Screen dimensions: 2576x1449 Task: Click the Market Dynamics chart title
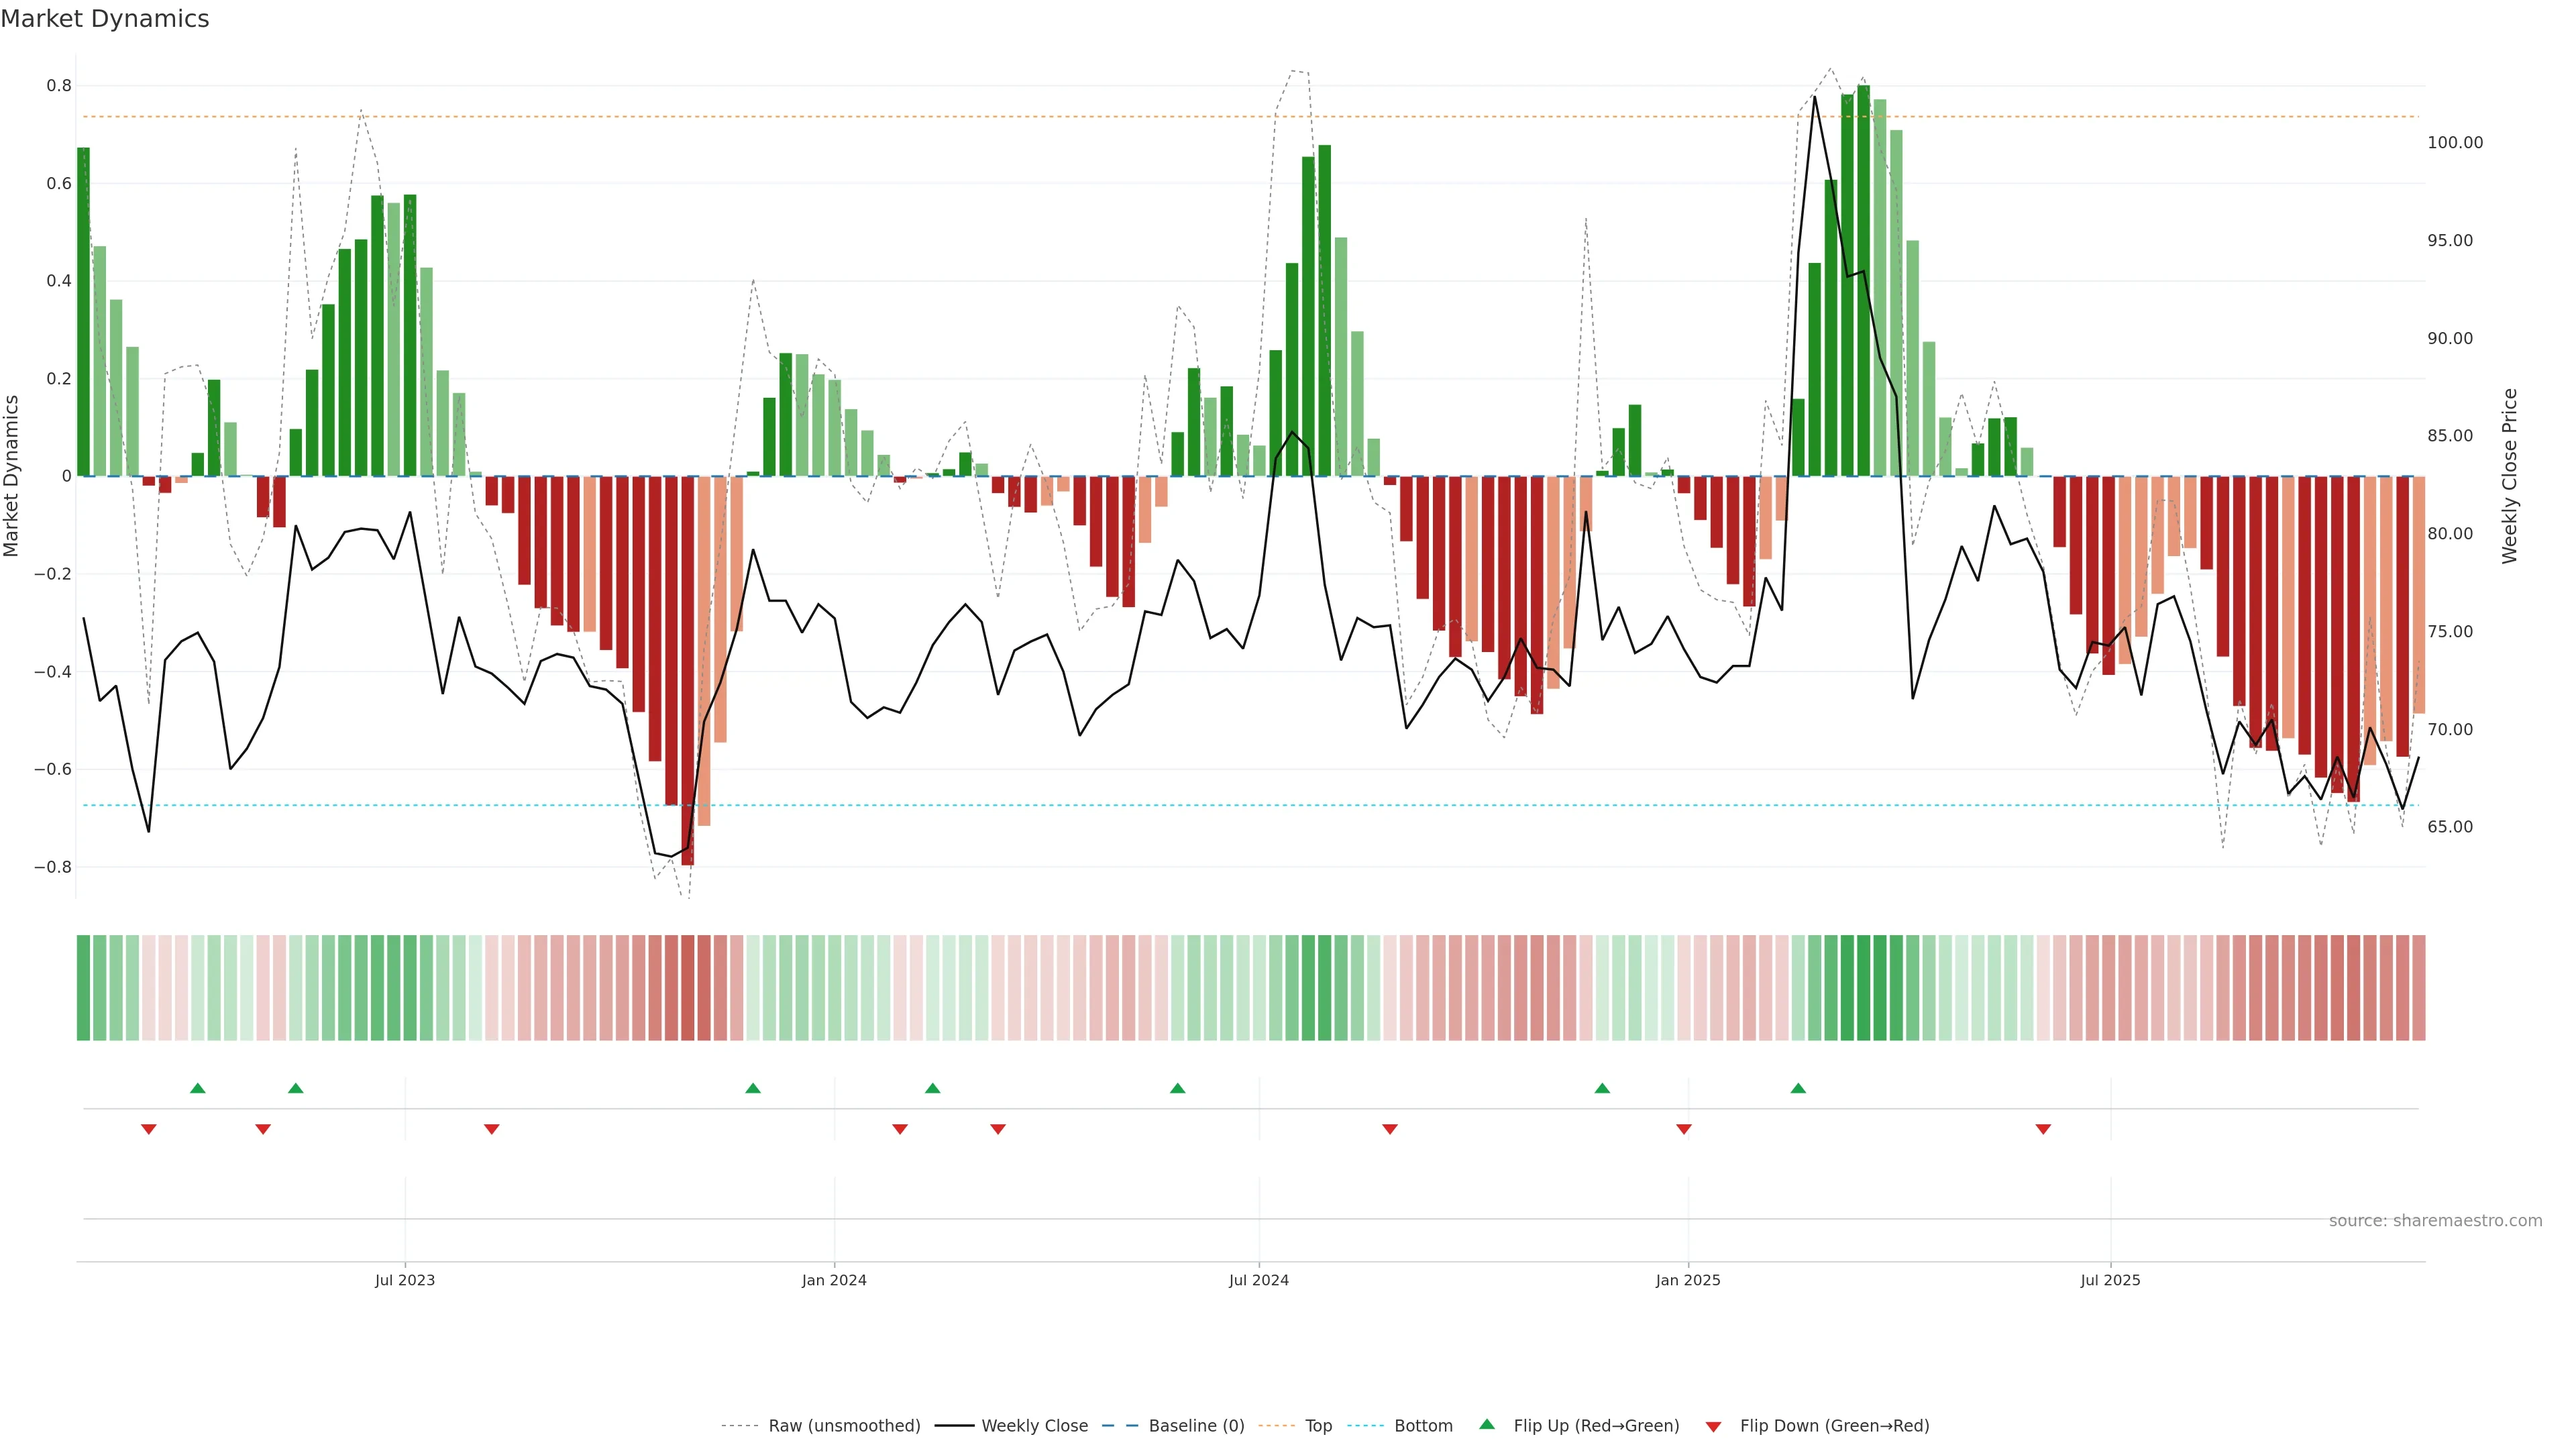click(105, 19)
